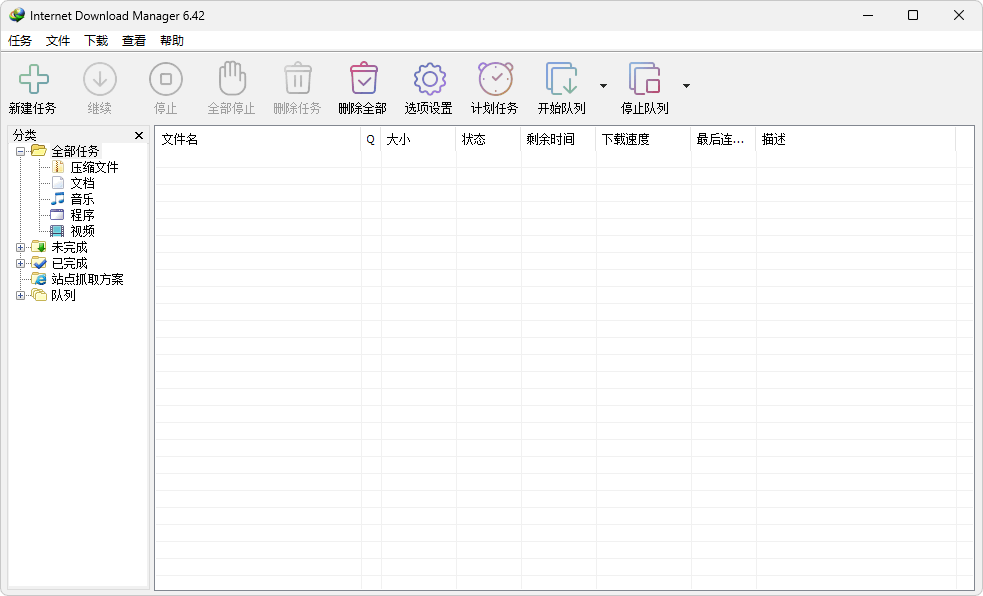Expand the 未完成 tree node
983x596 pixels.
click(22, 246)
